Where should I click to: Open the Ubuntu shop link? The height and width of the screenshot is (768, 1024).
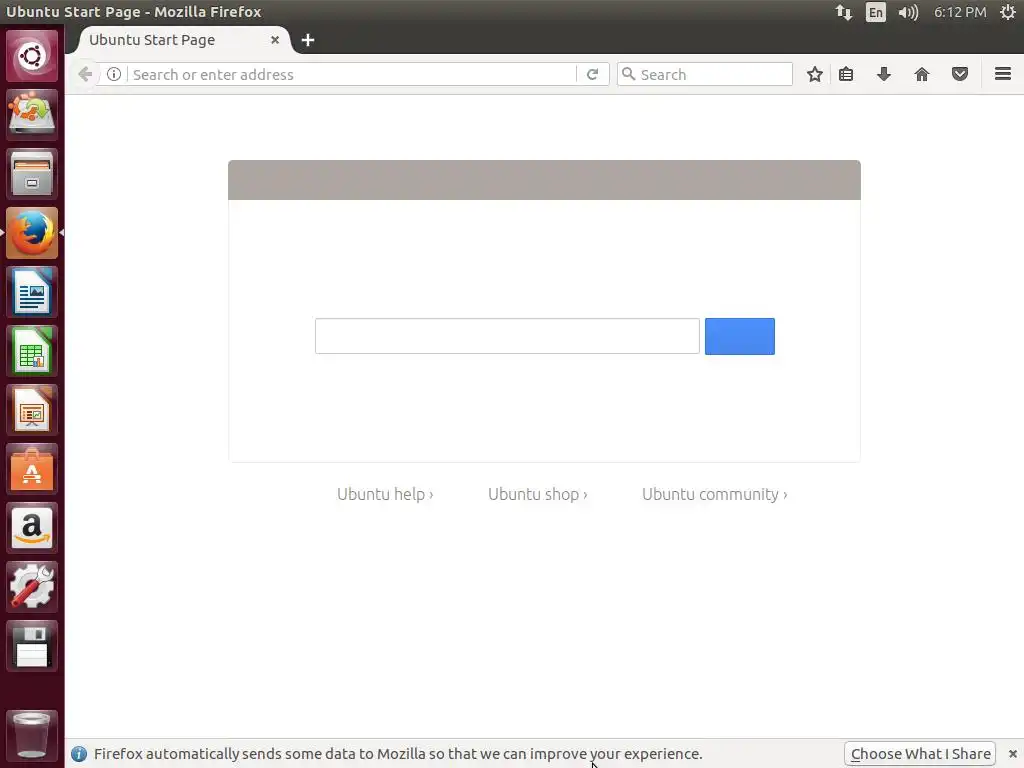point(537,494)
